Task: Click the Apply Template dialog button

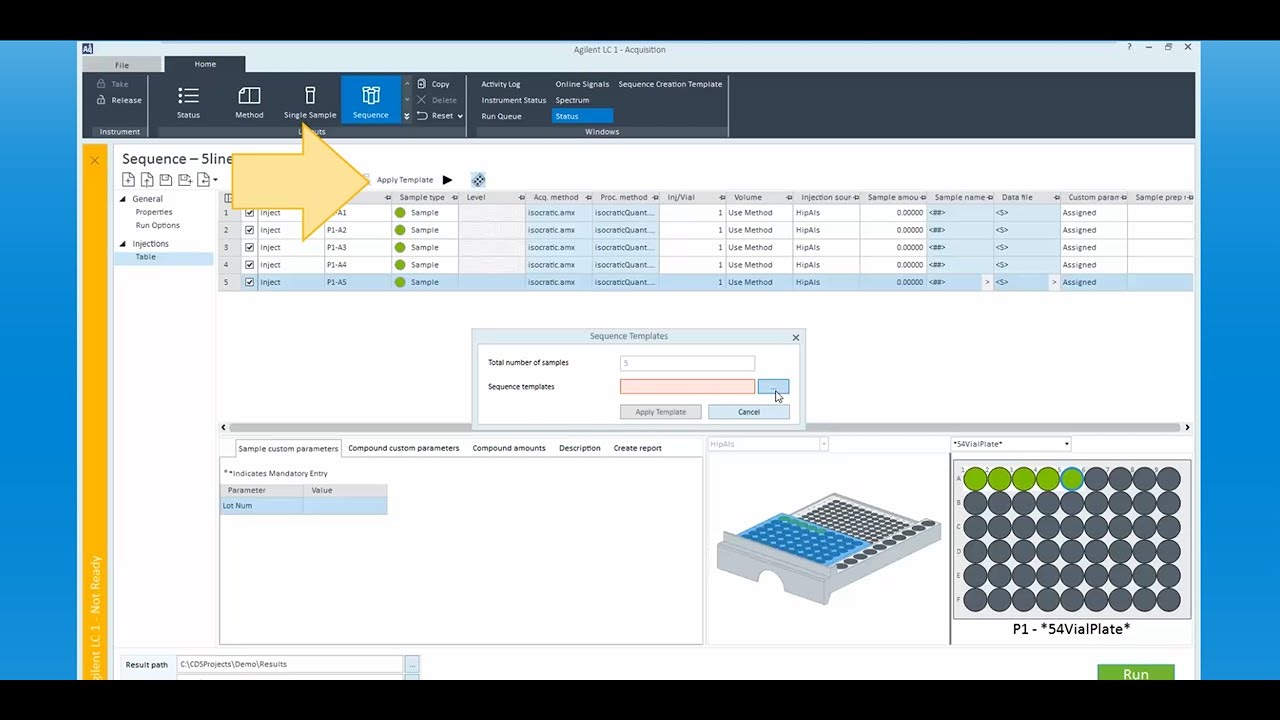Action: click(660, 412)
